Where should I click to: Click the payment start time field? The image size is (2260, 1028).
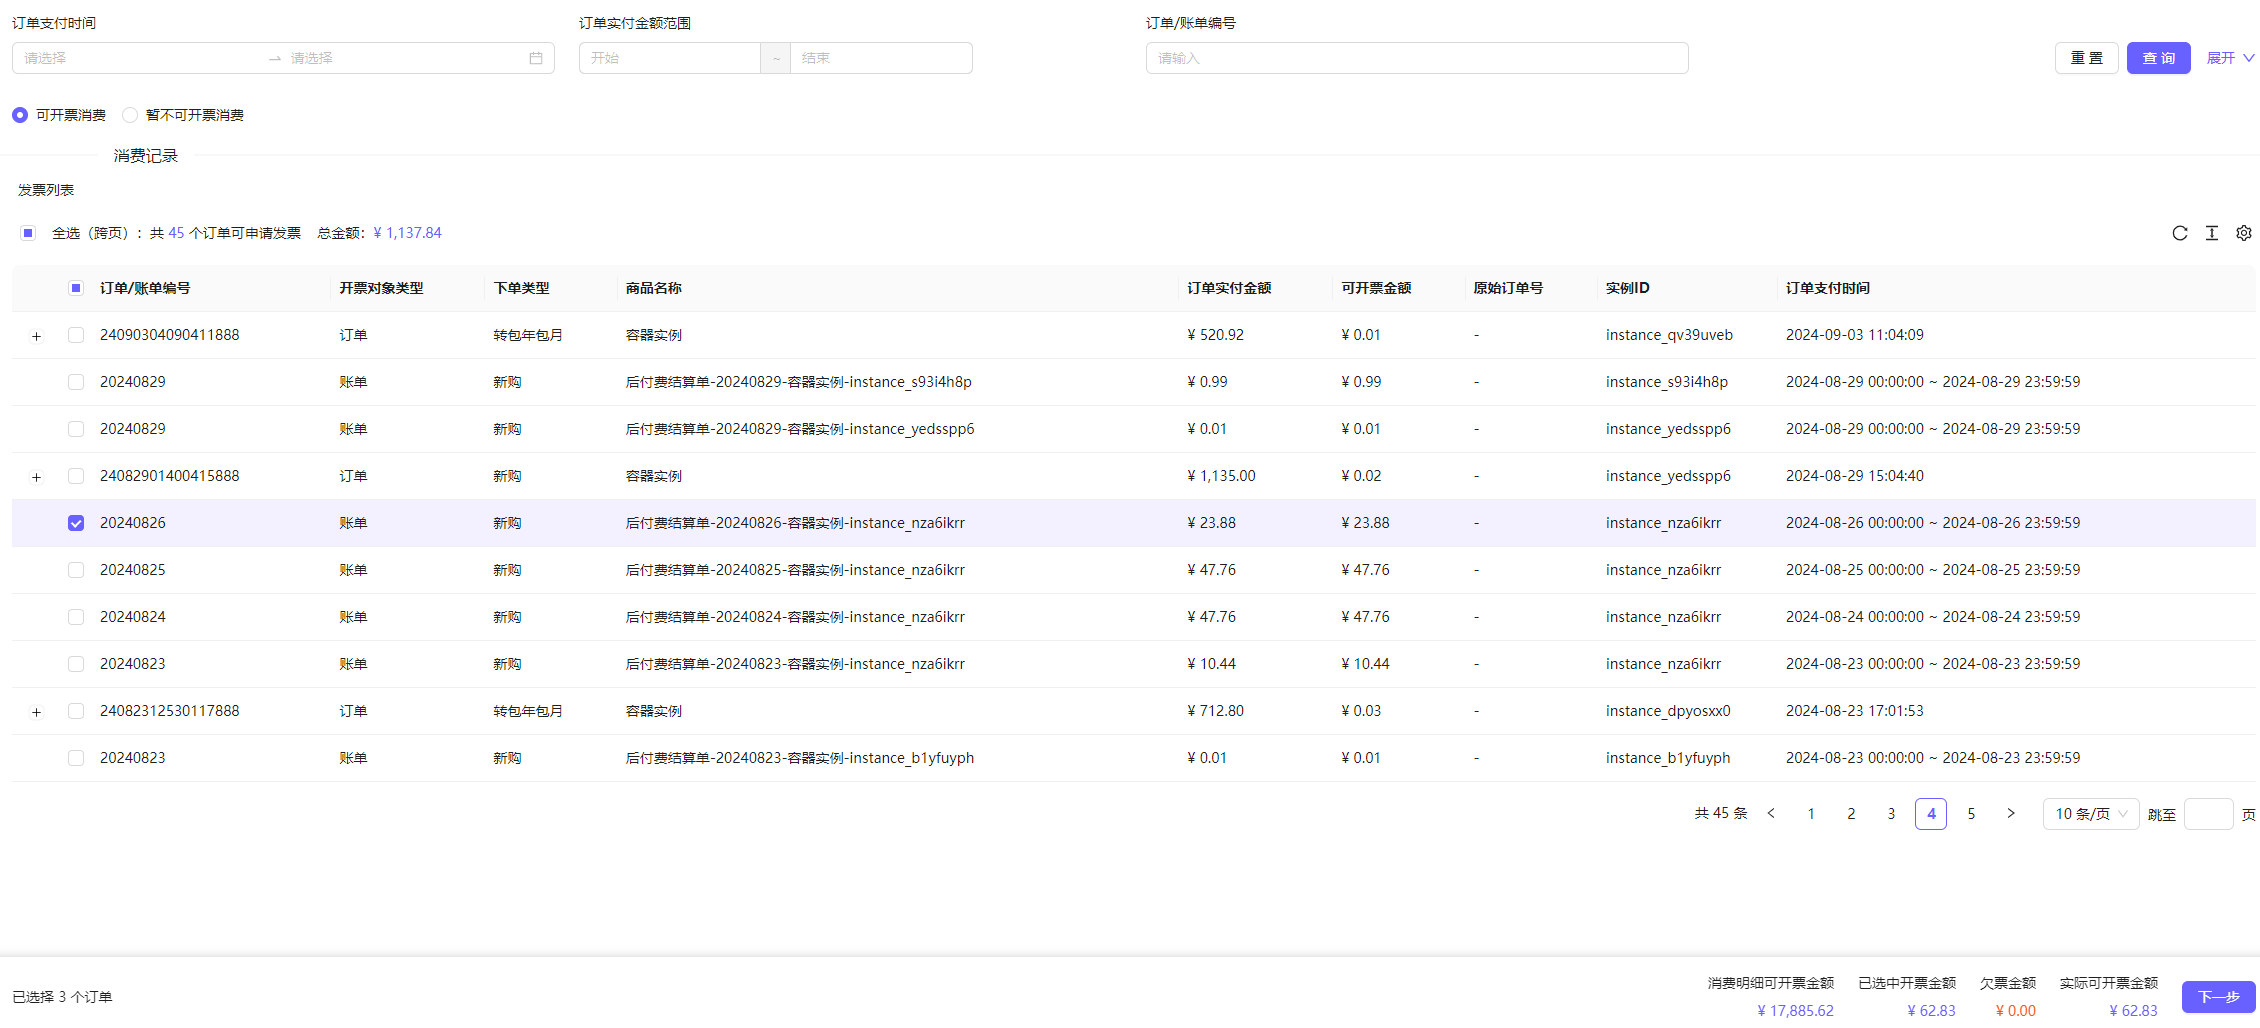click(x=140, y=58)
